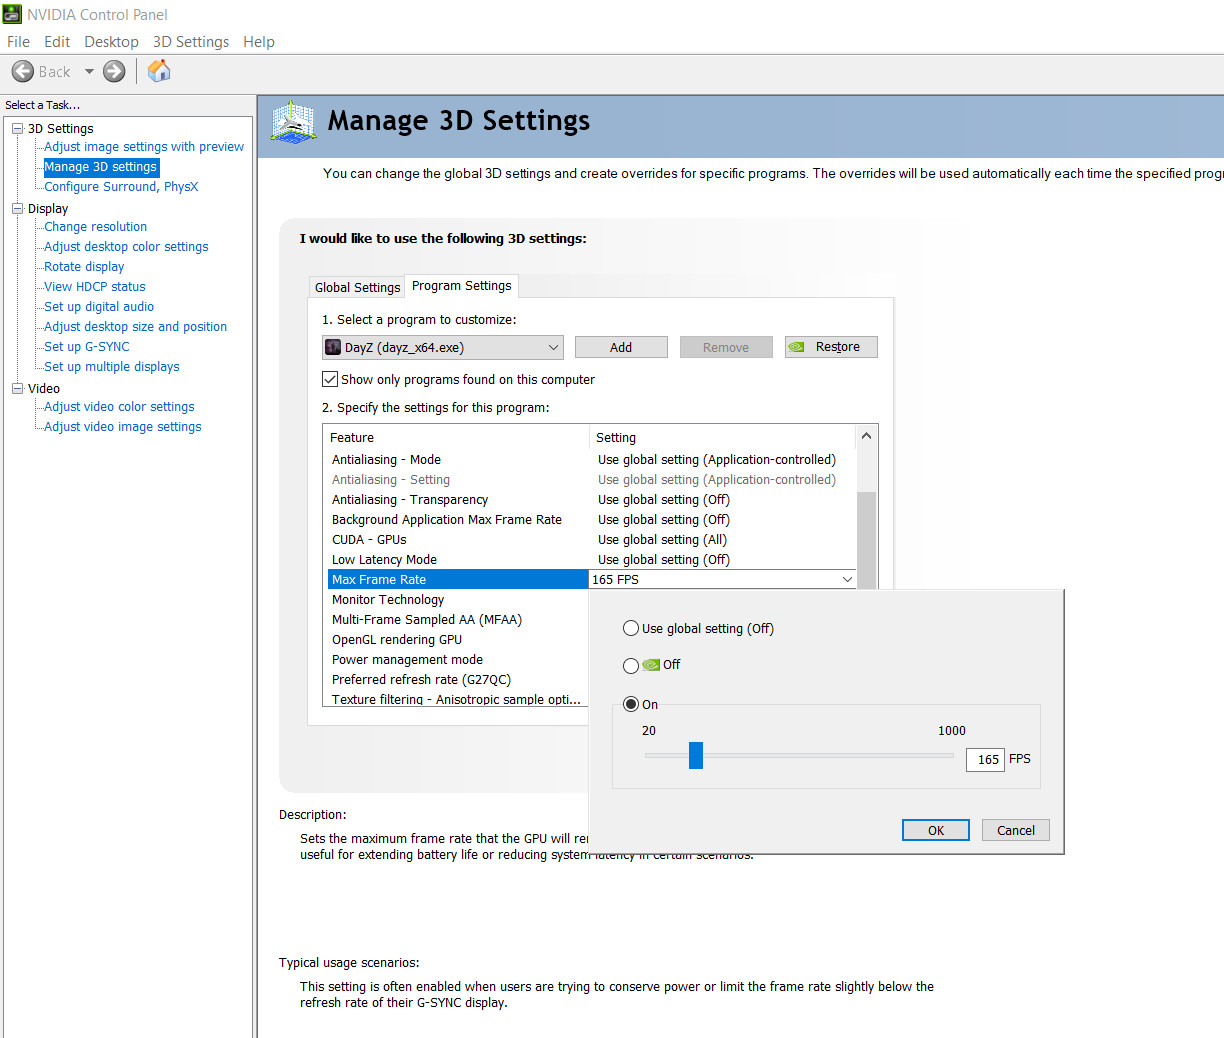The width and height of the screenshot is (1224, 1038).
Task: Confirm with the OK button
Action: click(x=936, y=830)
